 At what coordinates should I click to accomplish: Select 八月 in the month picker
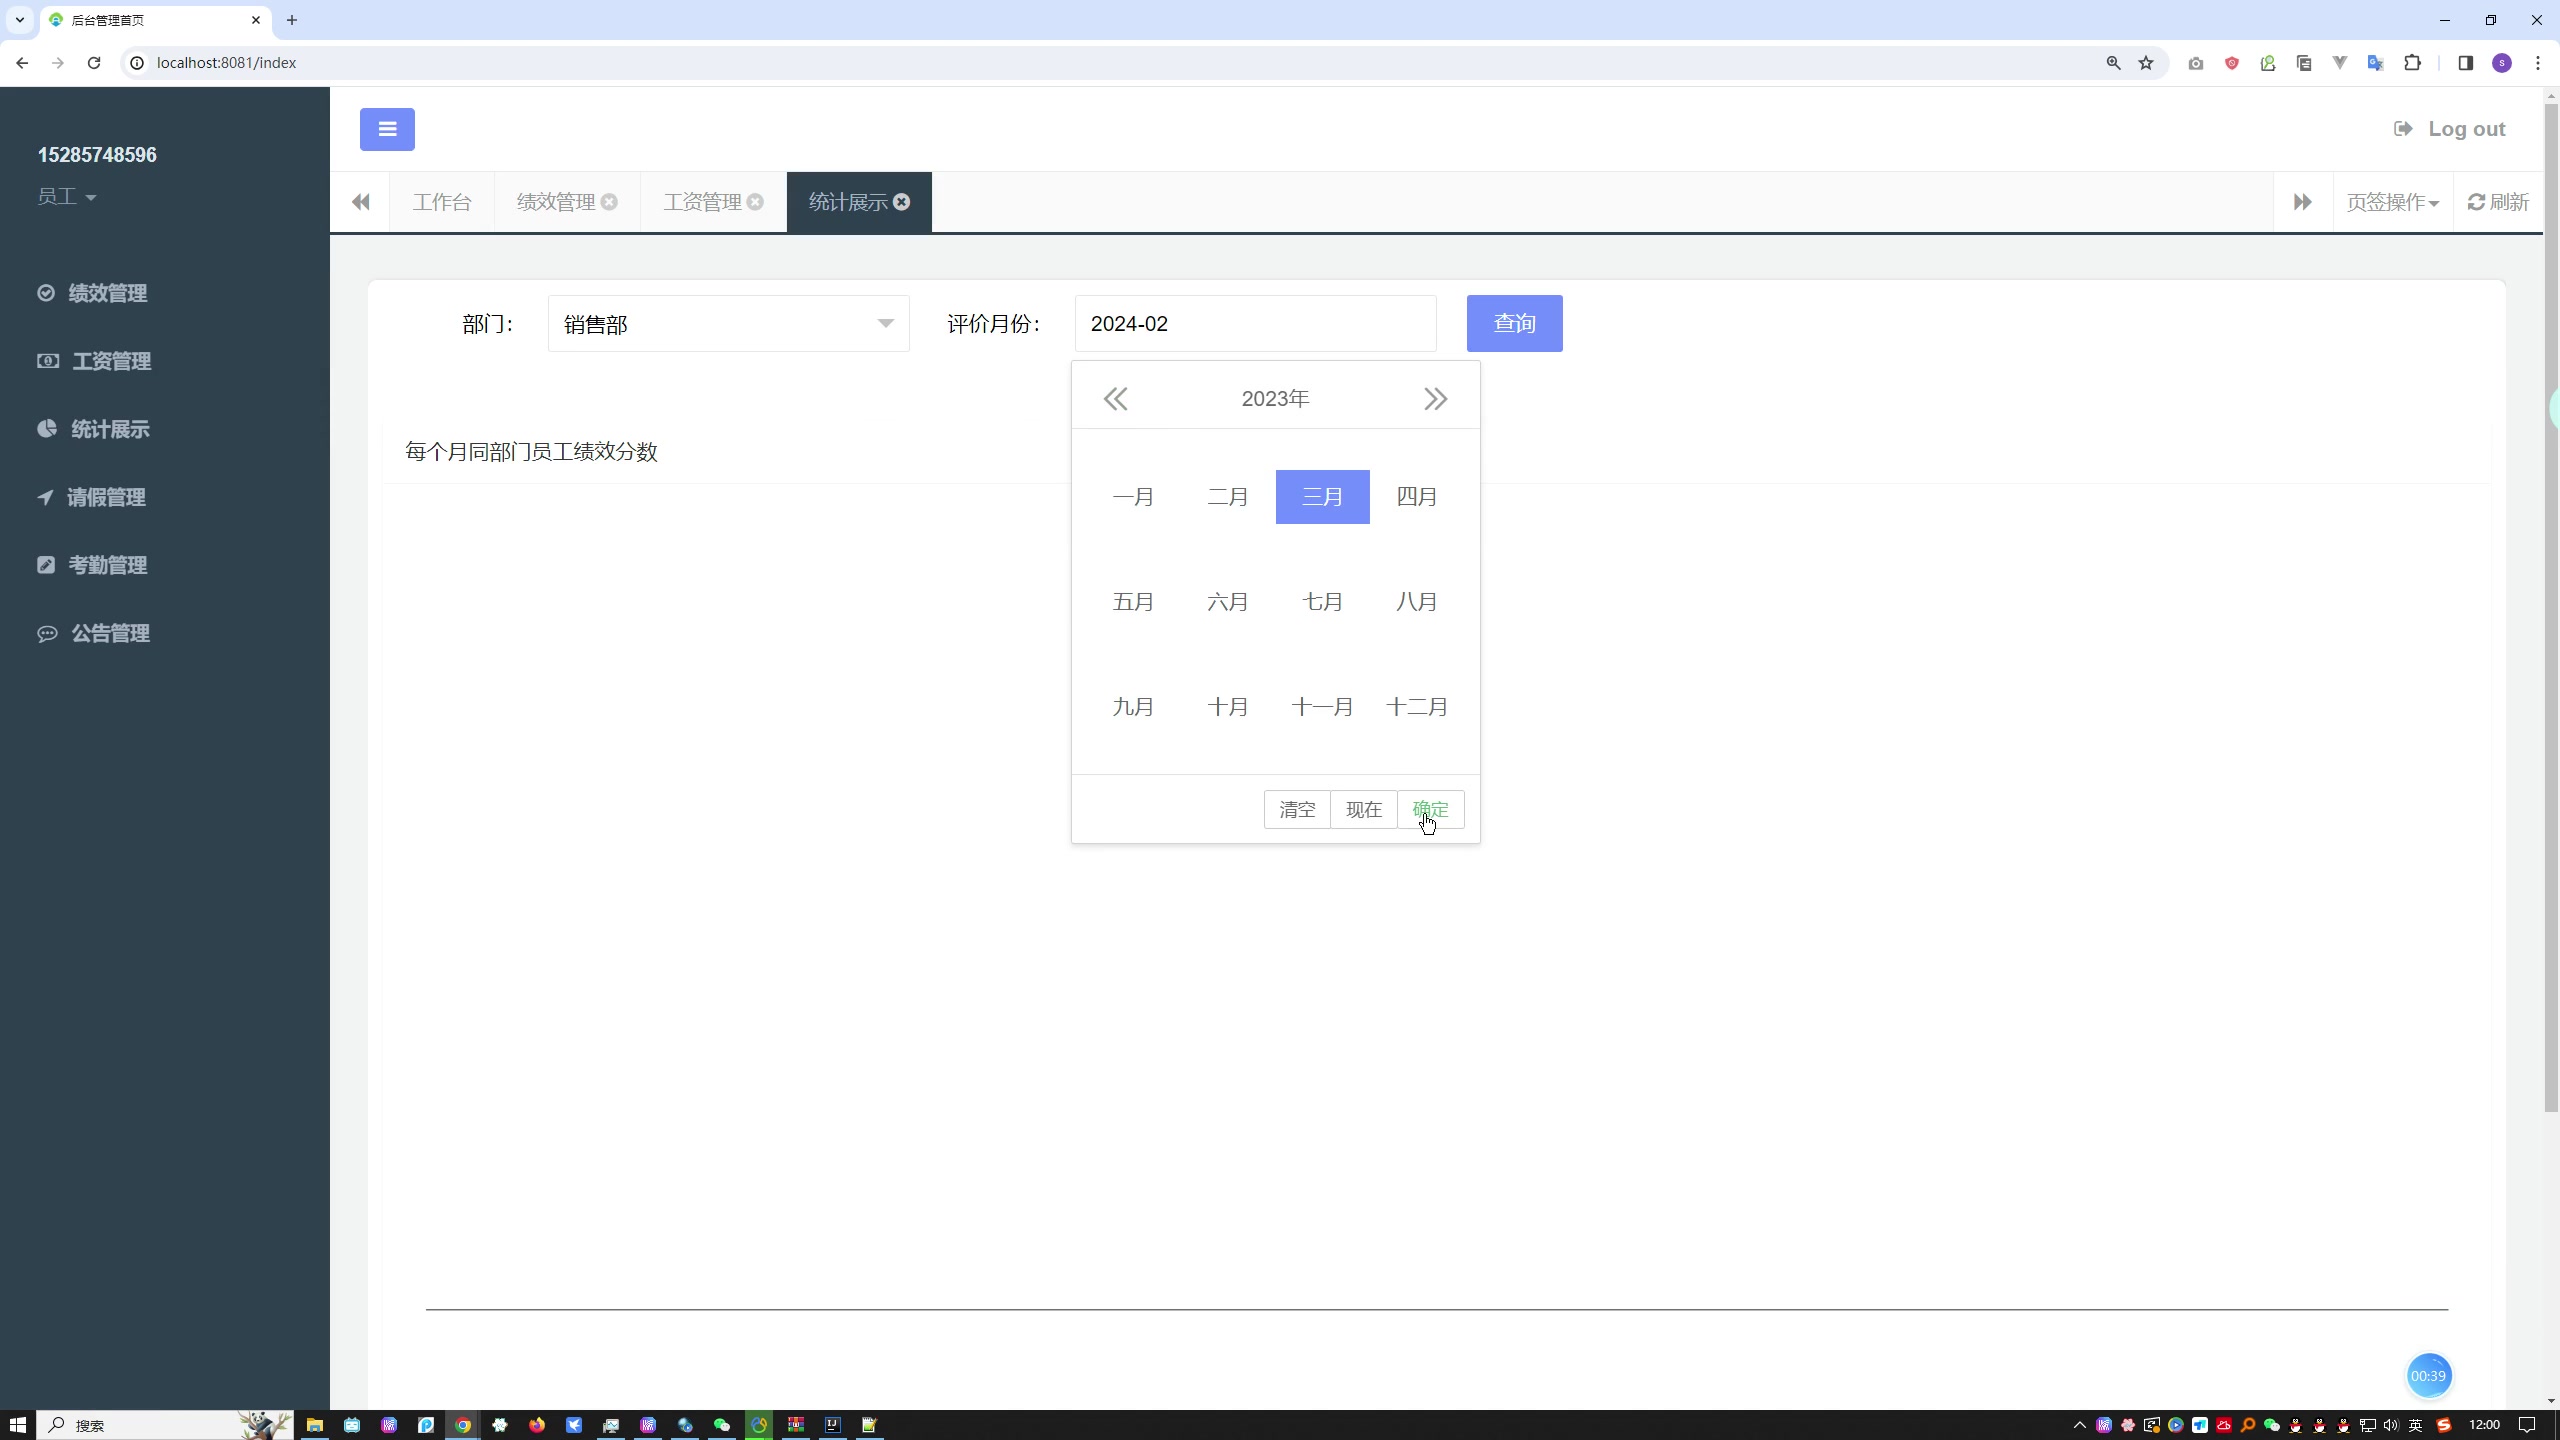tap(1417, 602)
